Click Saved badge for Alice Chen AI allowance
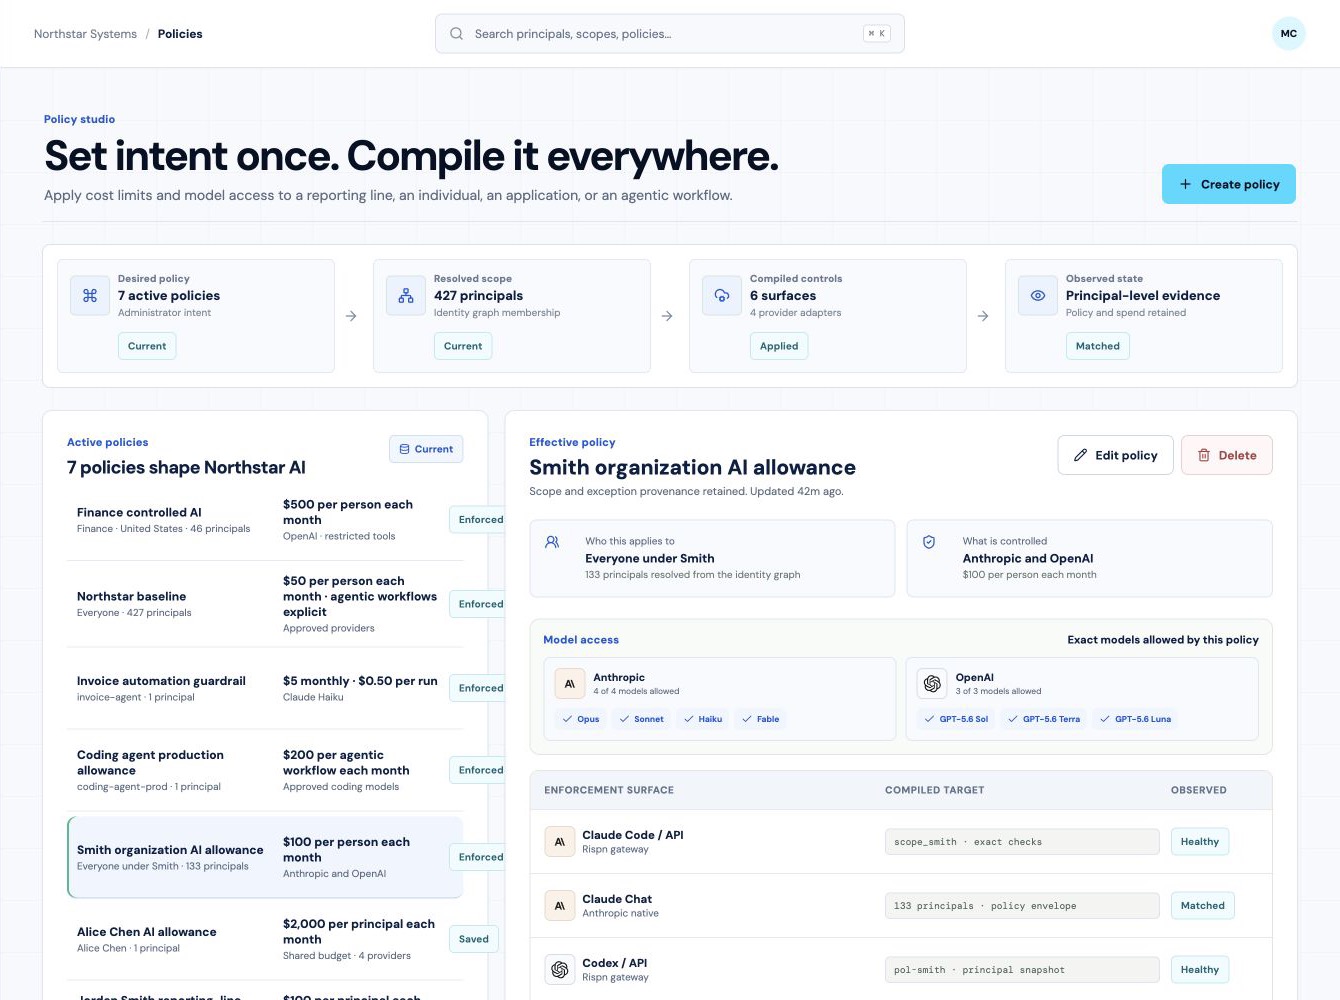The height and width of the screenshot is (1000, 1340). 474,939
